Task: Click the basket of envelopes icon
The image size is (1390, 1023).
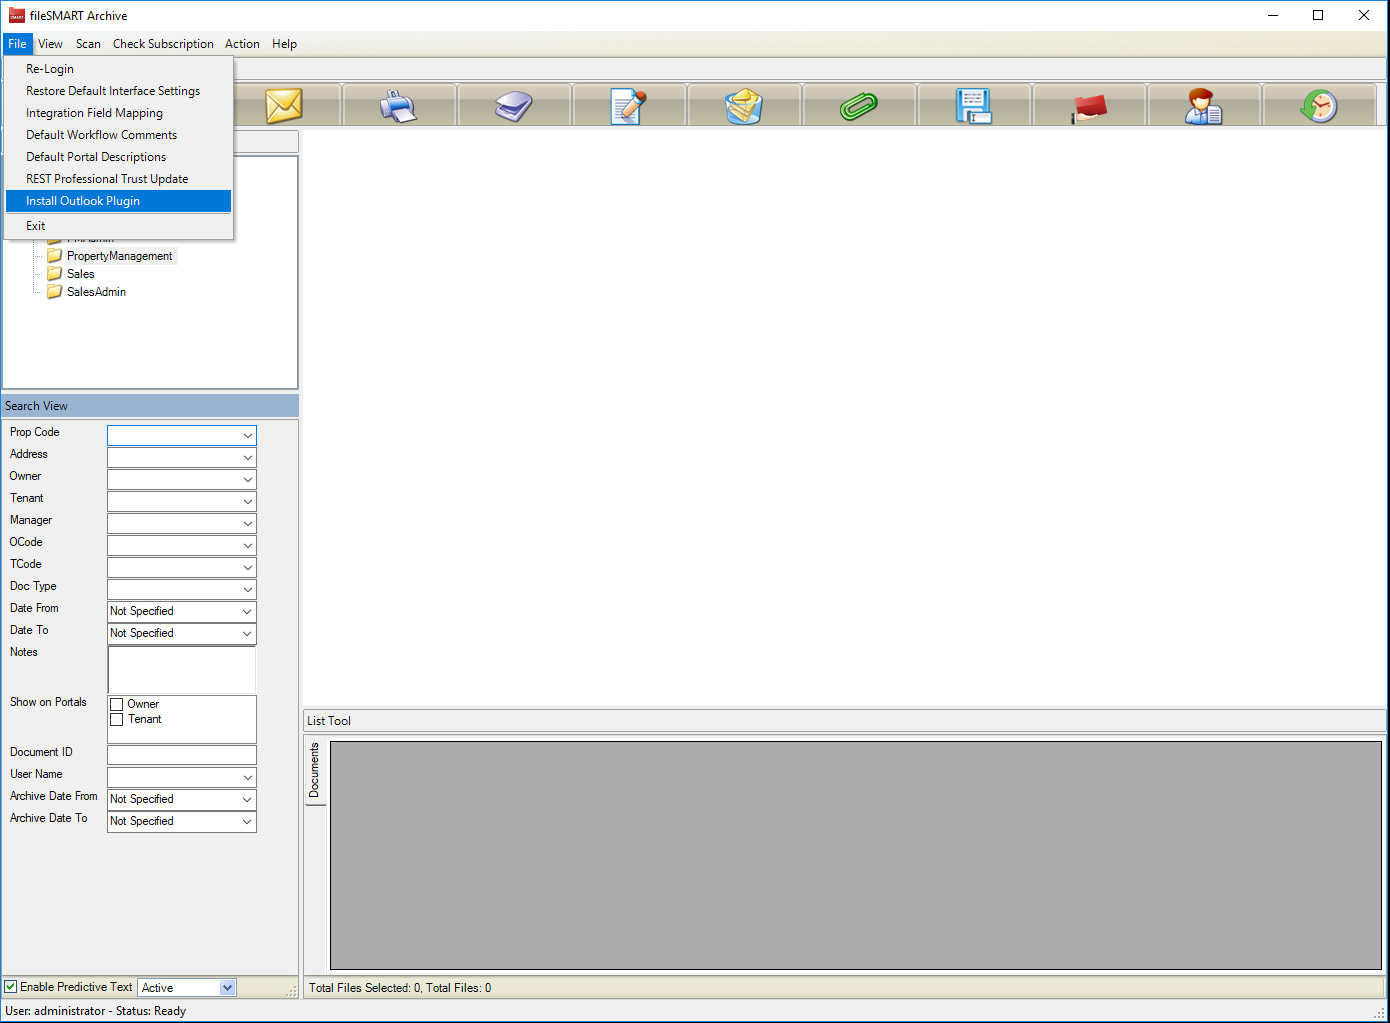Action: tap(744, 105)
